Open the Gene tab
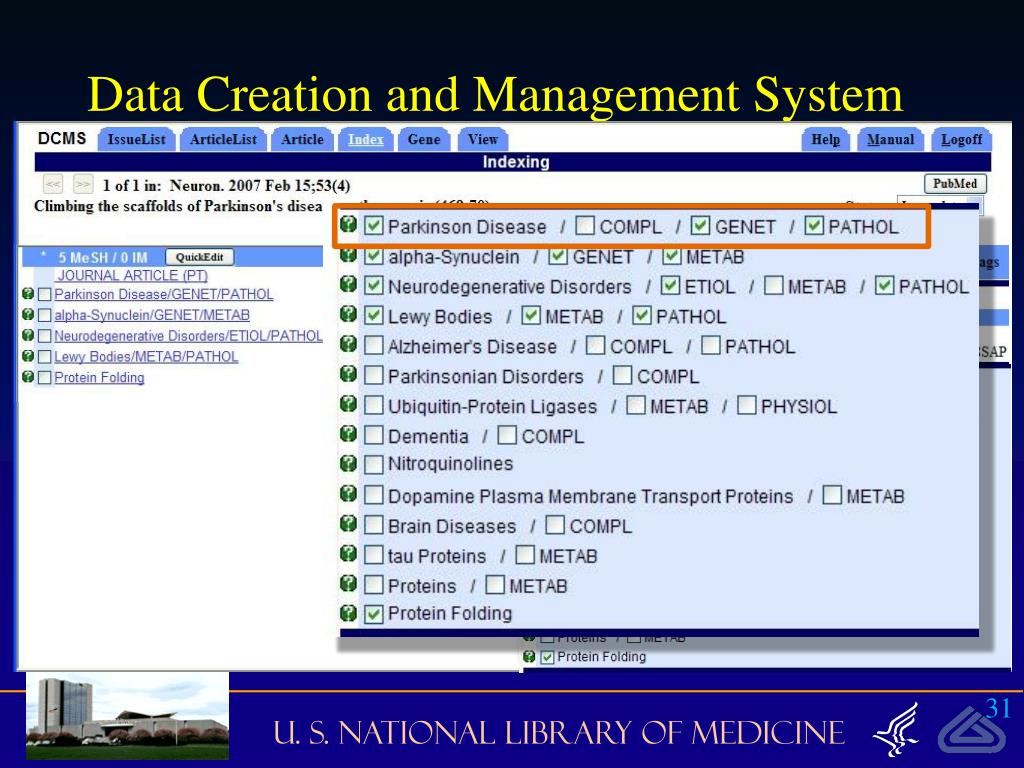Screen dimensions: 1024x768 pos(424,139)
